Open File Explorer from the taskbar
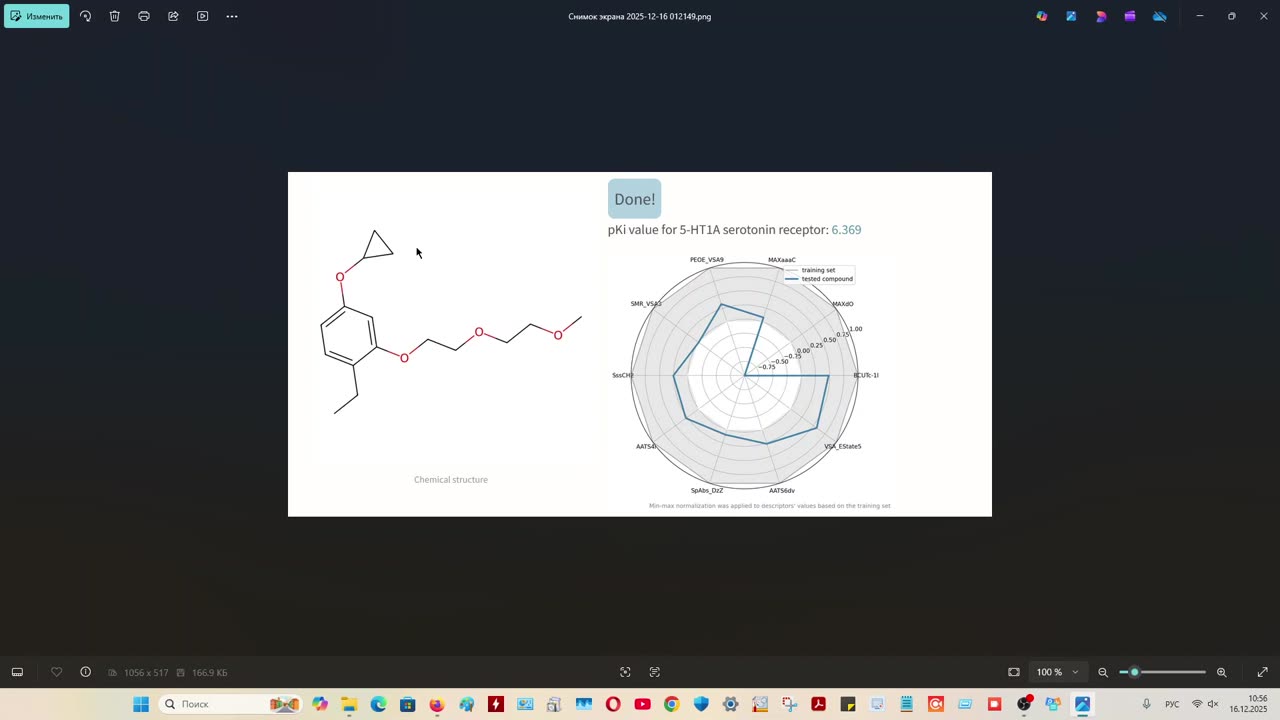 [x=349, y=704]
